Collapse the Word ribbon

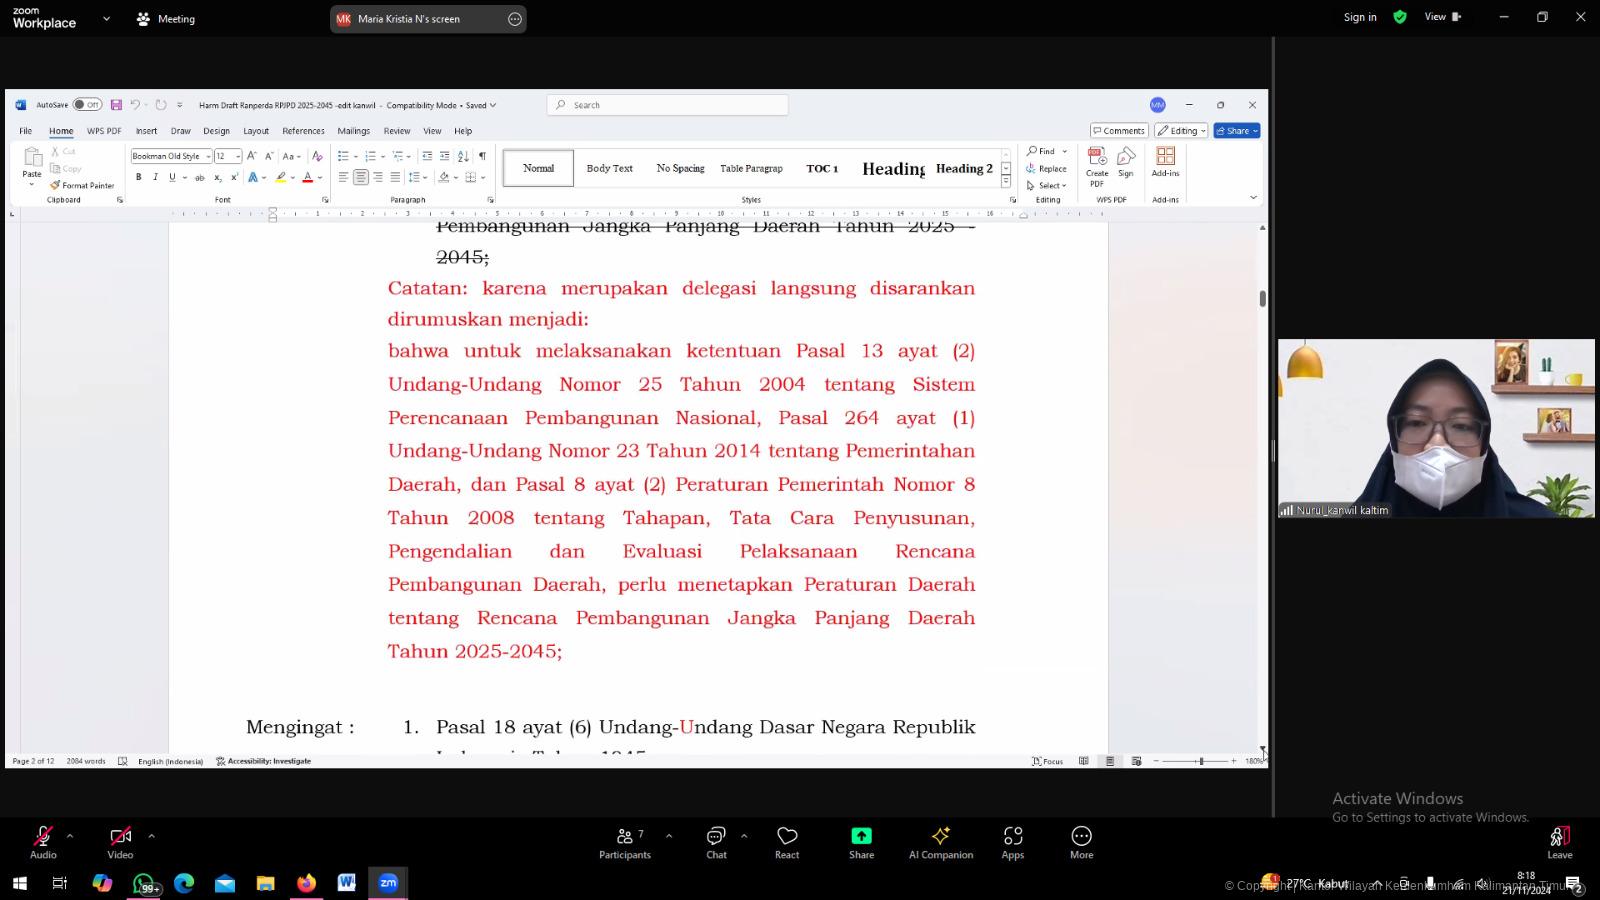pyautogui.click(x=1253, y=198)
